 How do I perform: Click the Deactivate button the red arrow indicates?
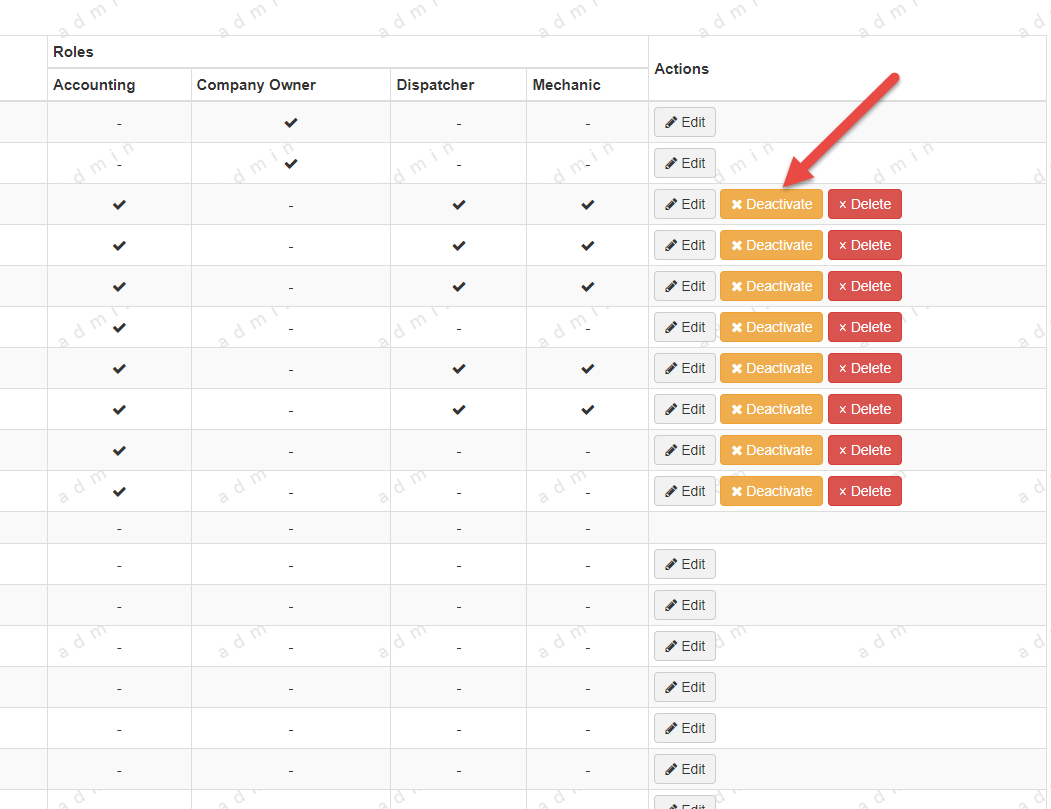coord(771,204)
